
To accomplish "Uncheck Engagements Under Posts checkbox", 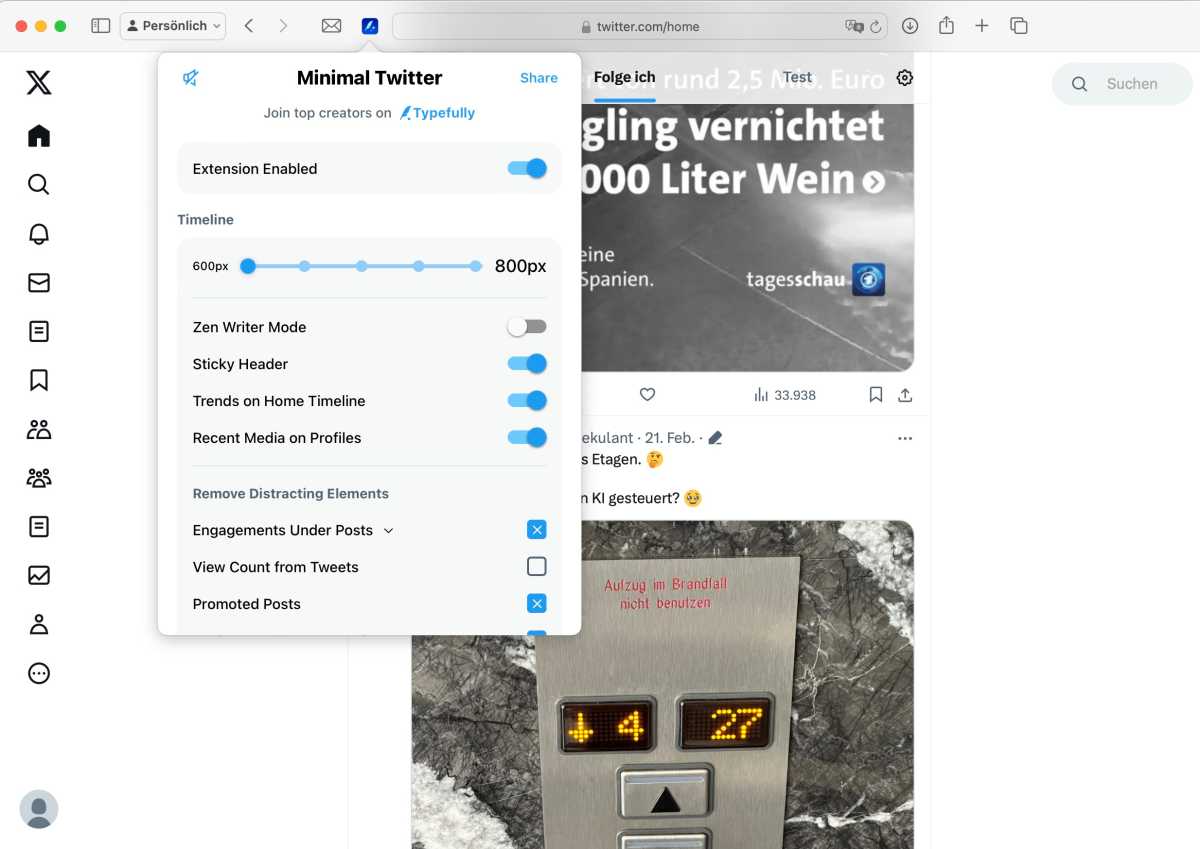I will 537,530.
